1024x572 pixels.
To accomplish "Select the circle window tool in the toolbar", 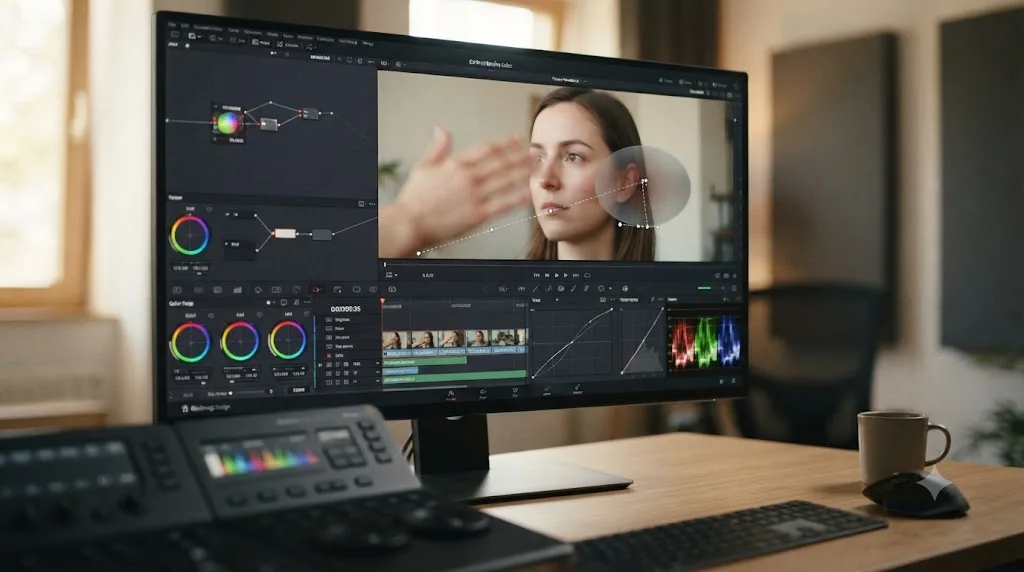I will (601, 288).
